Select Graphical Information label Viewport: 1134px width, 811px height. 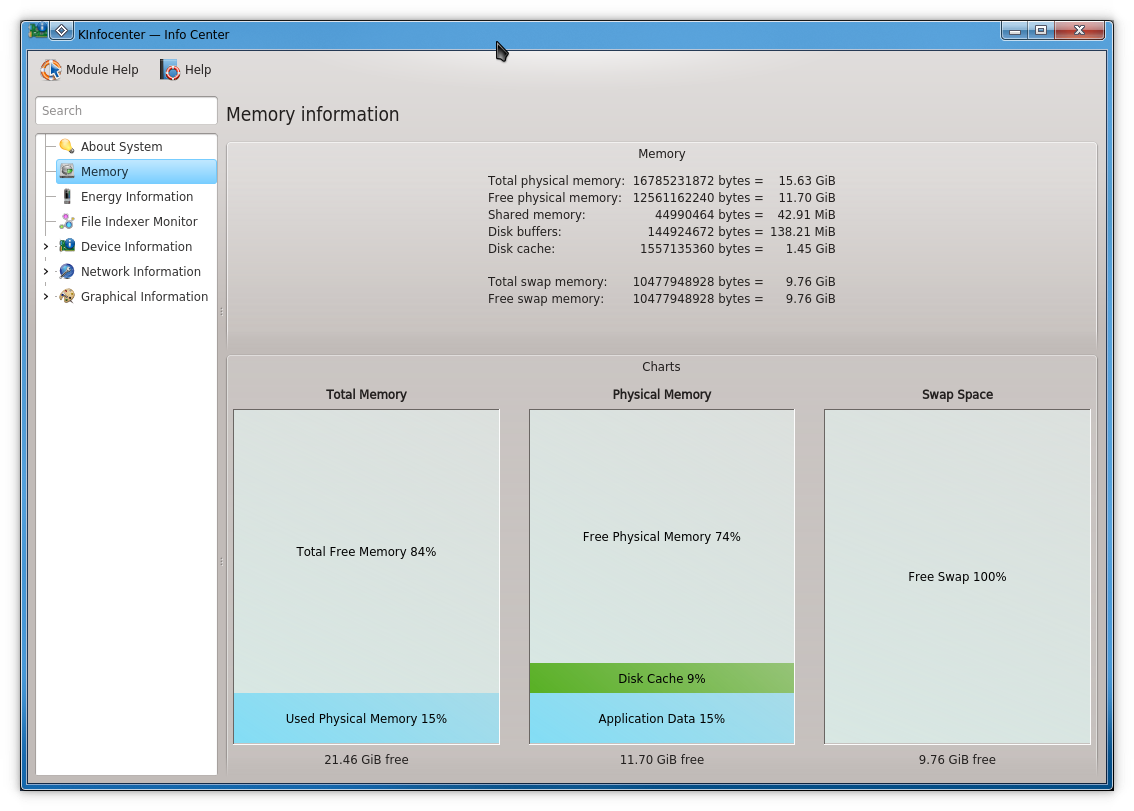[x=144, y=297]
